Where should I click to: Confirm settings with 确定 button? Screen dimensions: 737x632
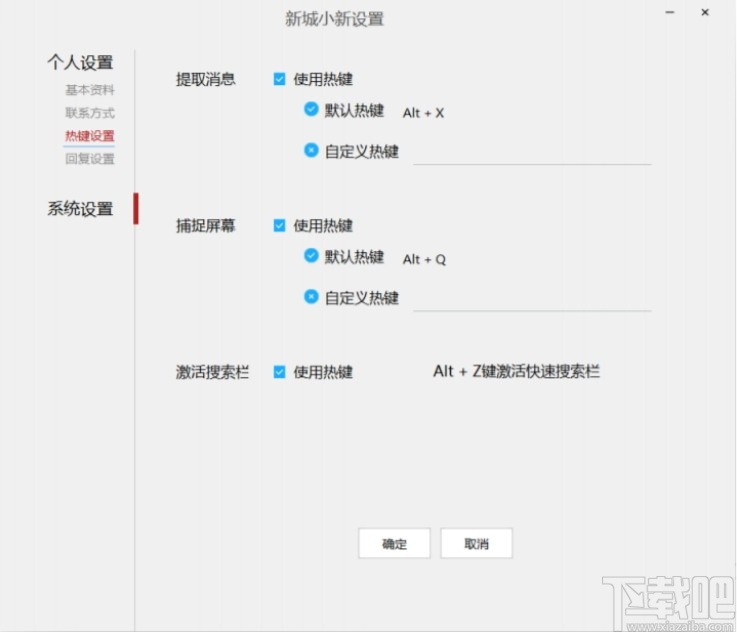[394, 543]
